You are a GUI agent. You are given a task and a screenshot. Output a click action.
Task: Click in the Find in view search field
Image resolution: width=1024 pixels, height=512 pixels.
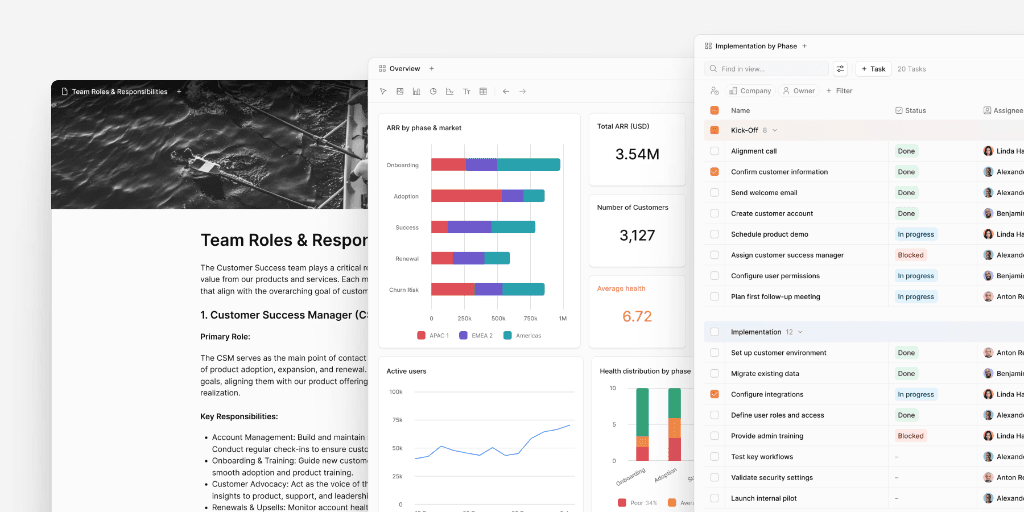coord(767,69)
